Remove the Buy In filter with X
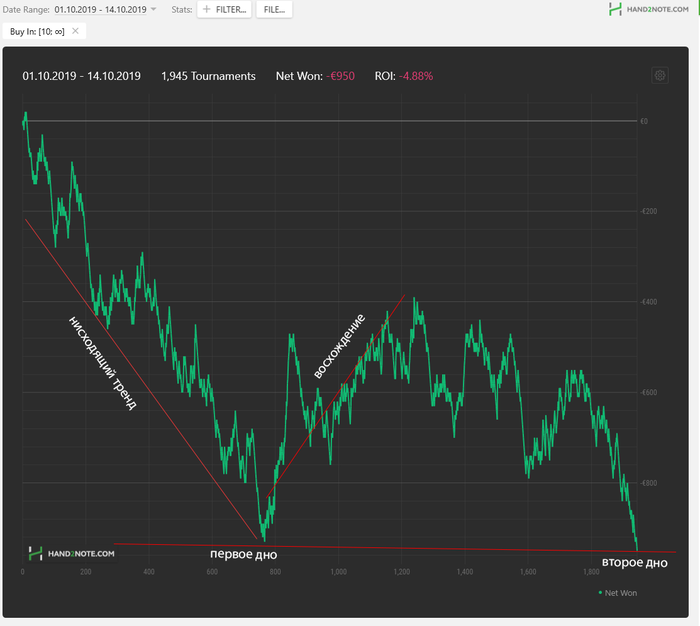 click(x=75, y=31)
